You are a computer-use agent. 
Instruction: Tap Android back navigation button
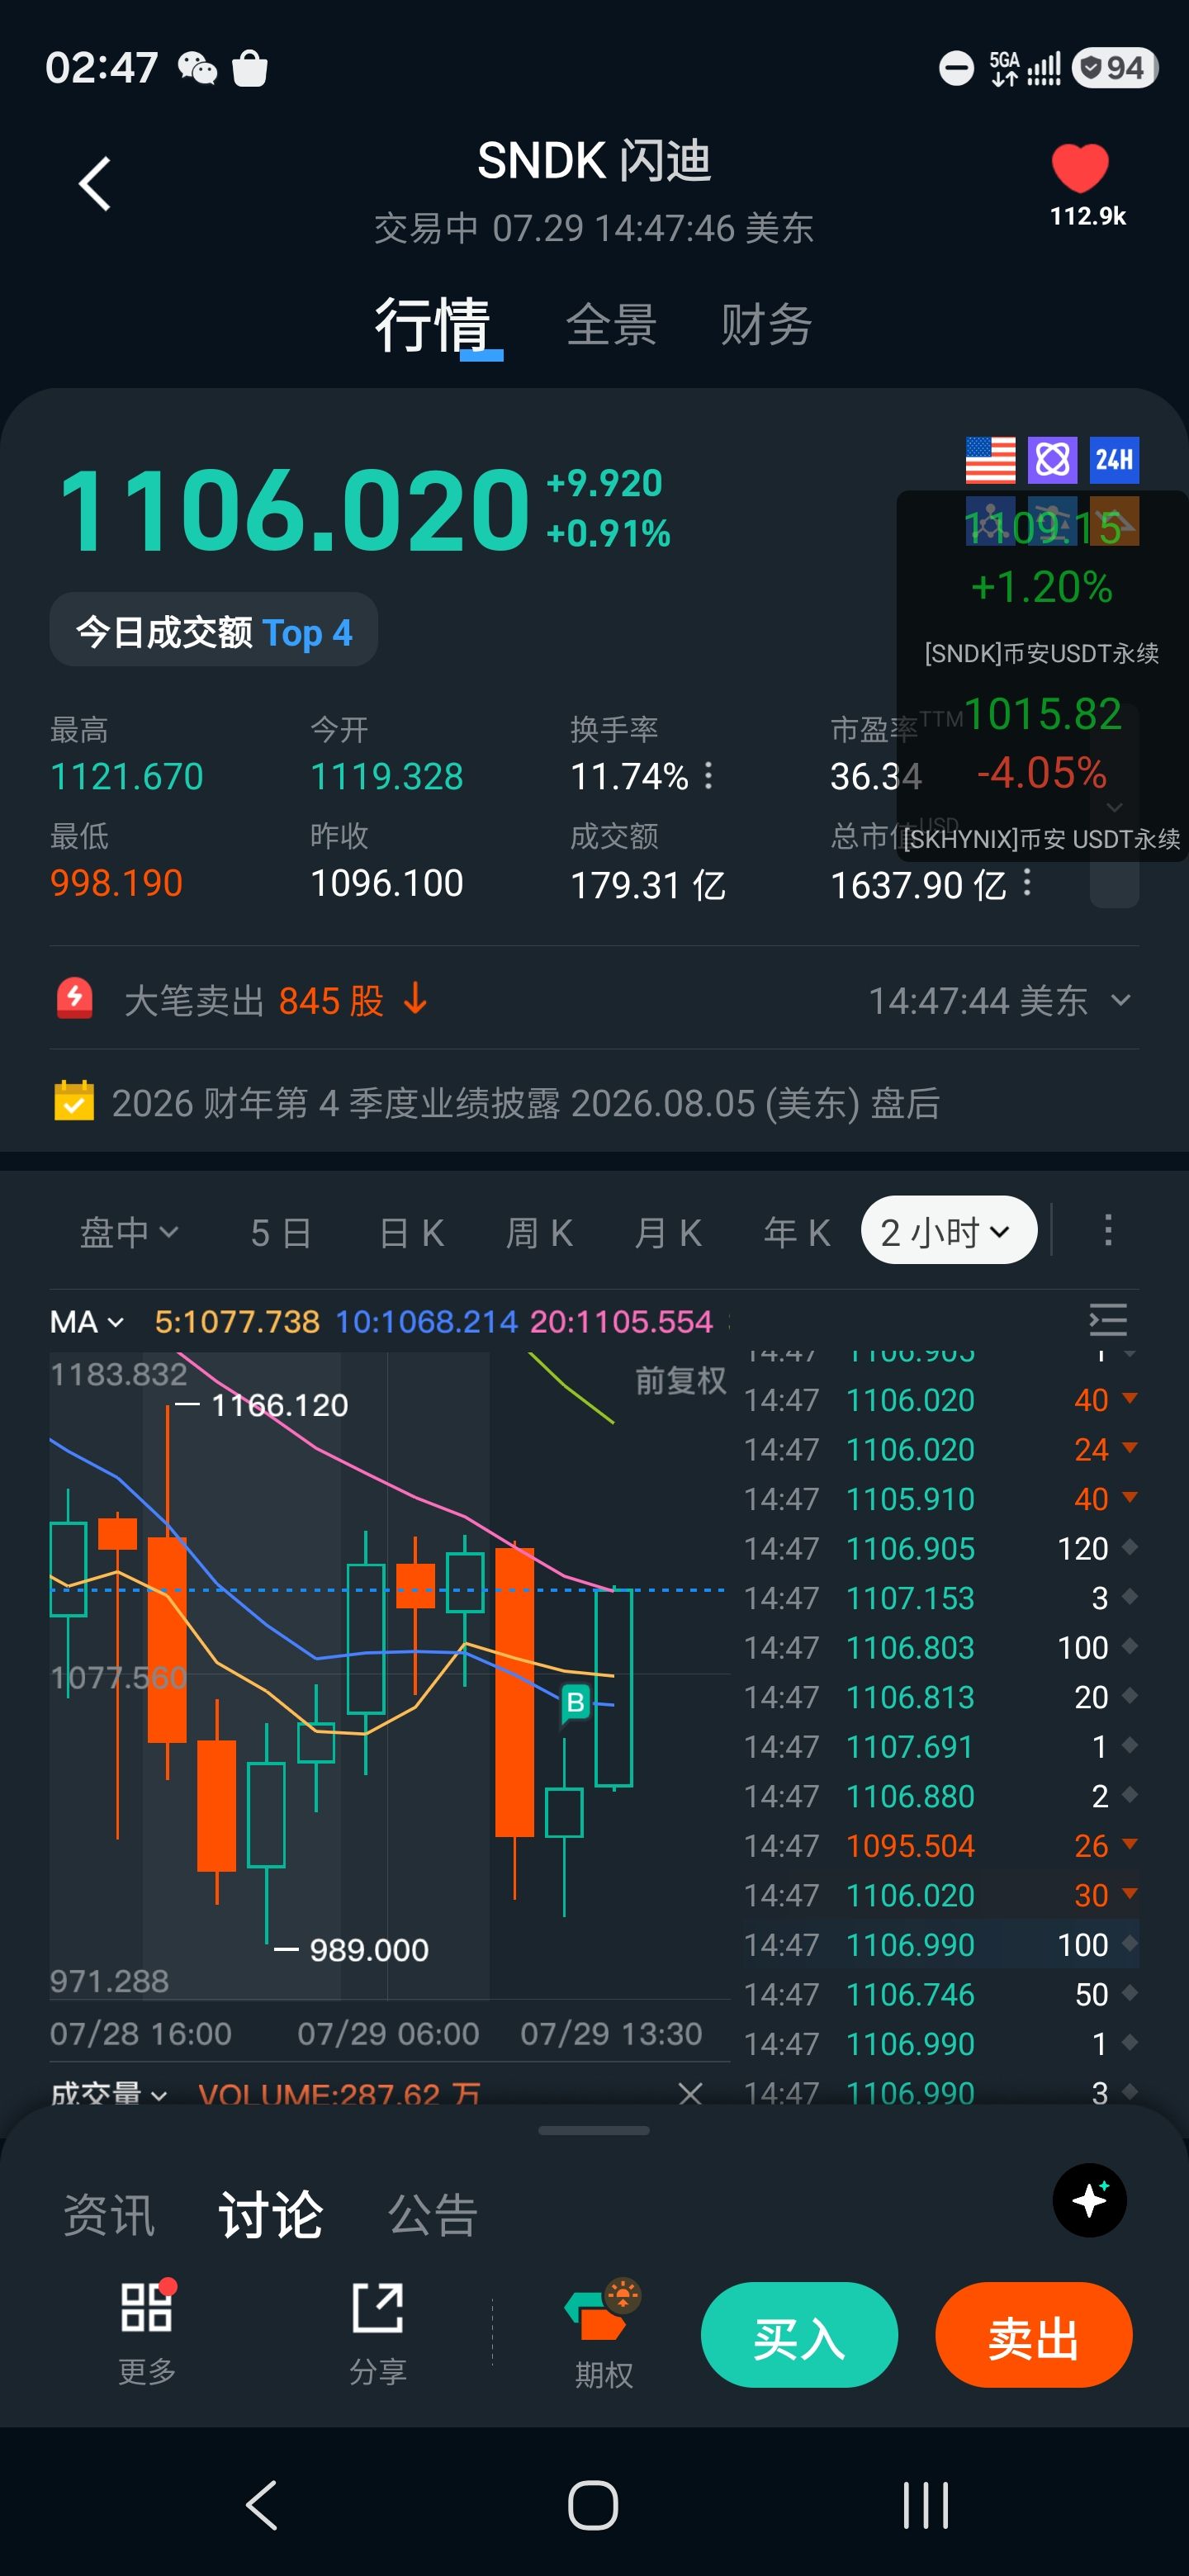(x=262, y=2505)
